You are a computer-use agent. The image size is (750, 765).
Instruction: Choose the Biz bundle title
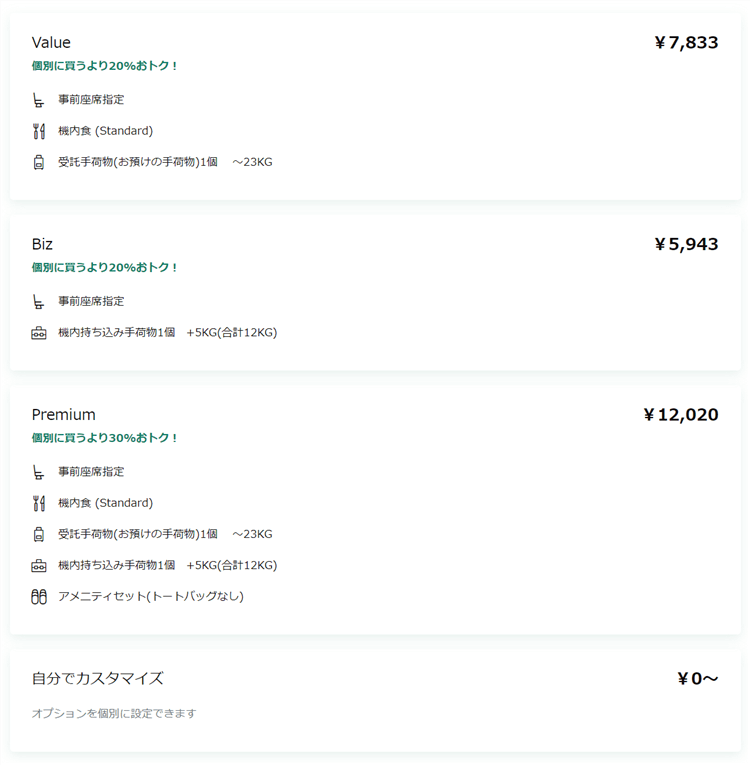42,244
